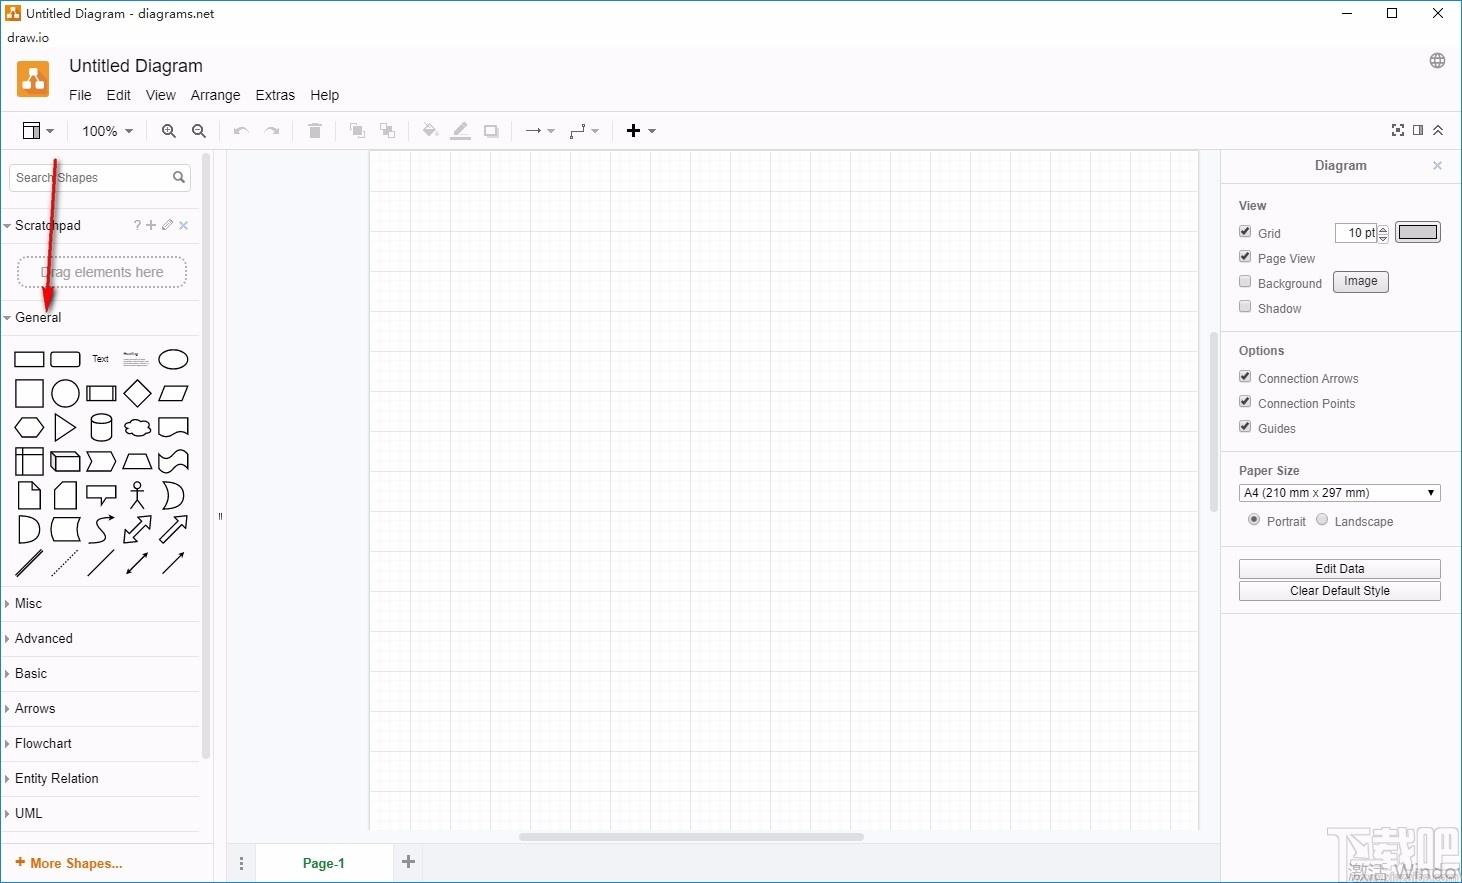This screenshot has height=883, width=1462.
Task: Click the Scratchpad edit pencil icon
Action: [x=167, y=225]
